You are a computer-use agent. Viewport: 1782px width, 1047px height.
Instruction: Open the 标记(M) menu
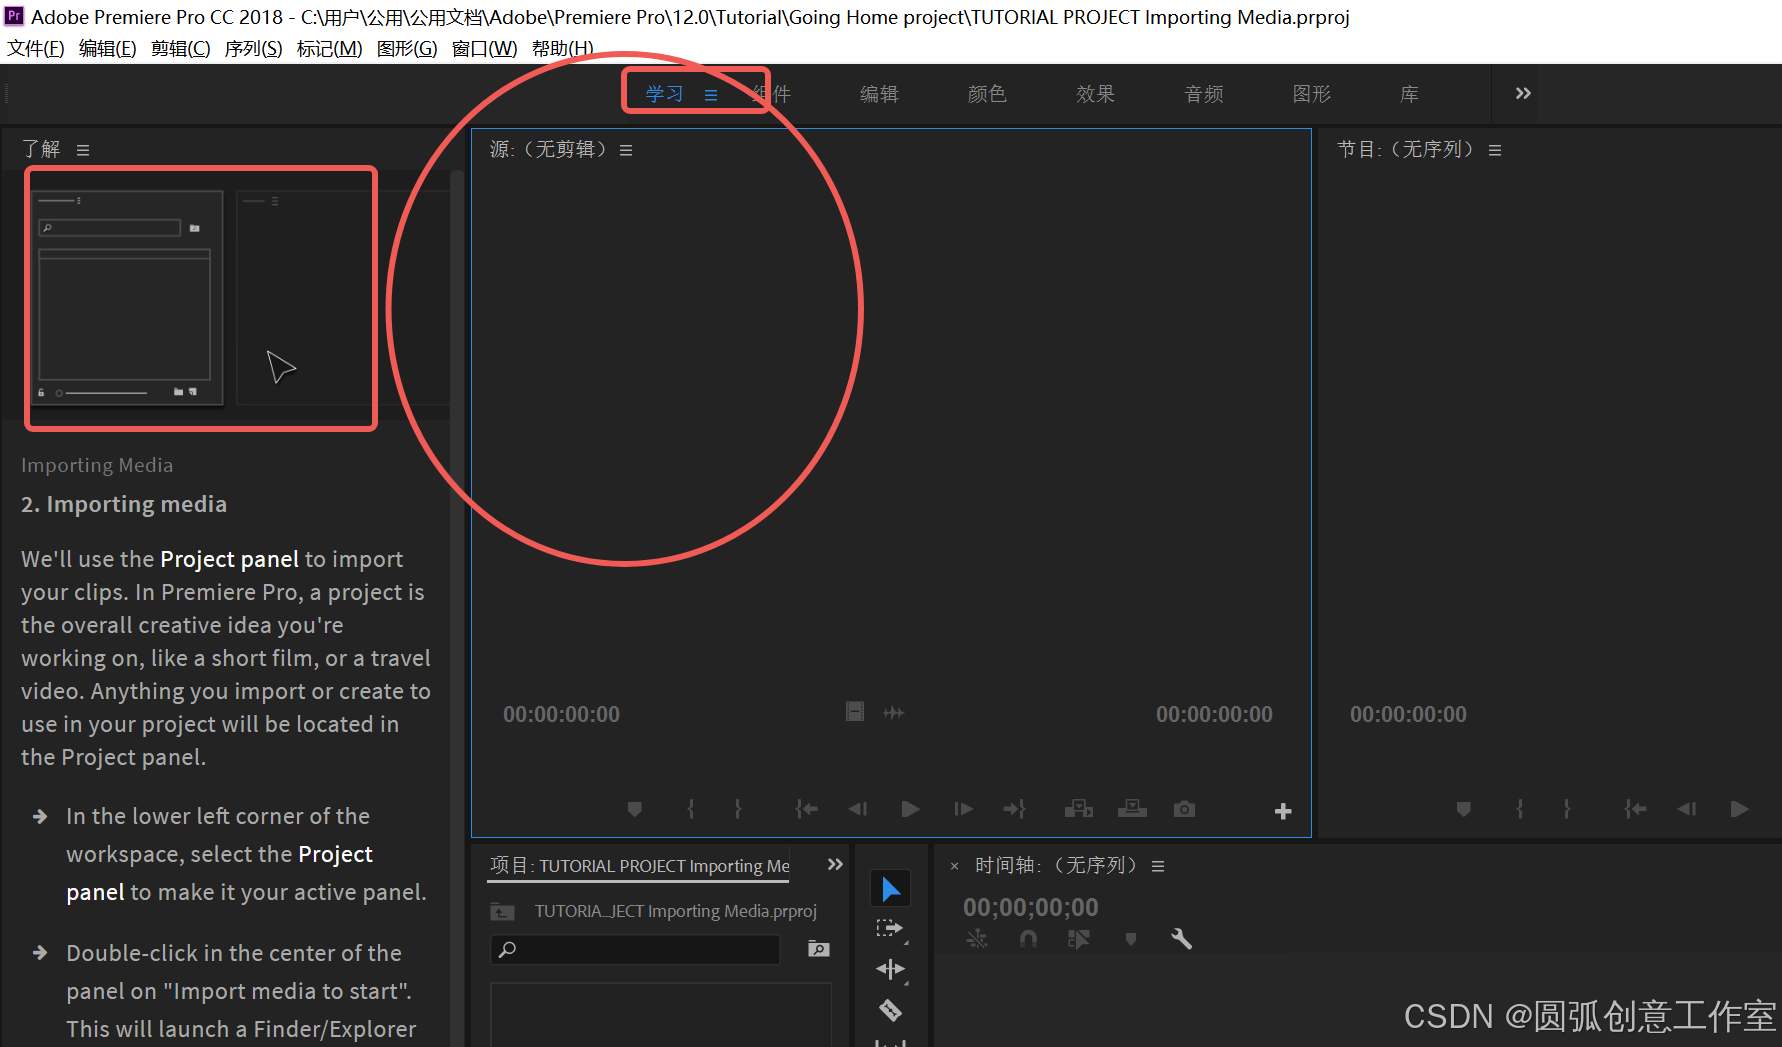330,48
